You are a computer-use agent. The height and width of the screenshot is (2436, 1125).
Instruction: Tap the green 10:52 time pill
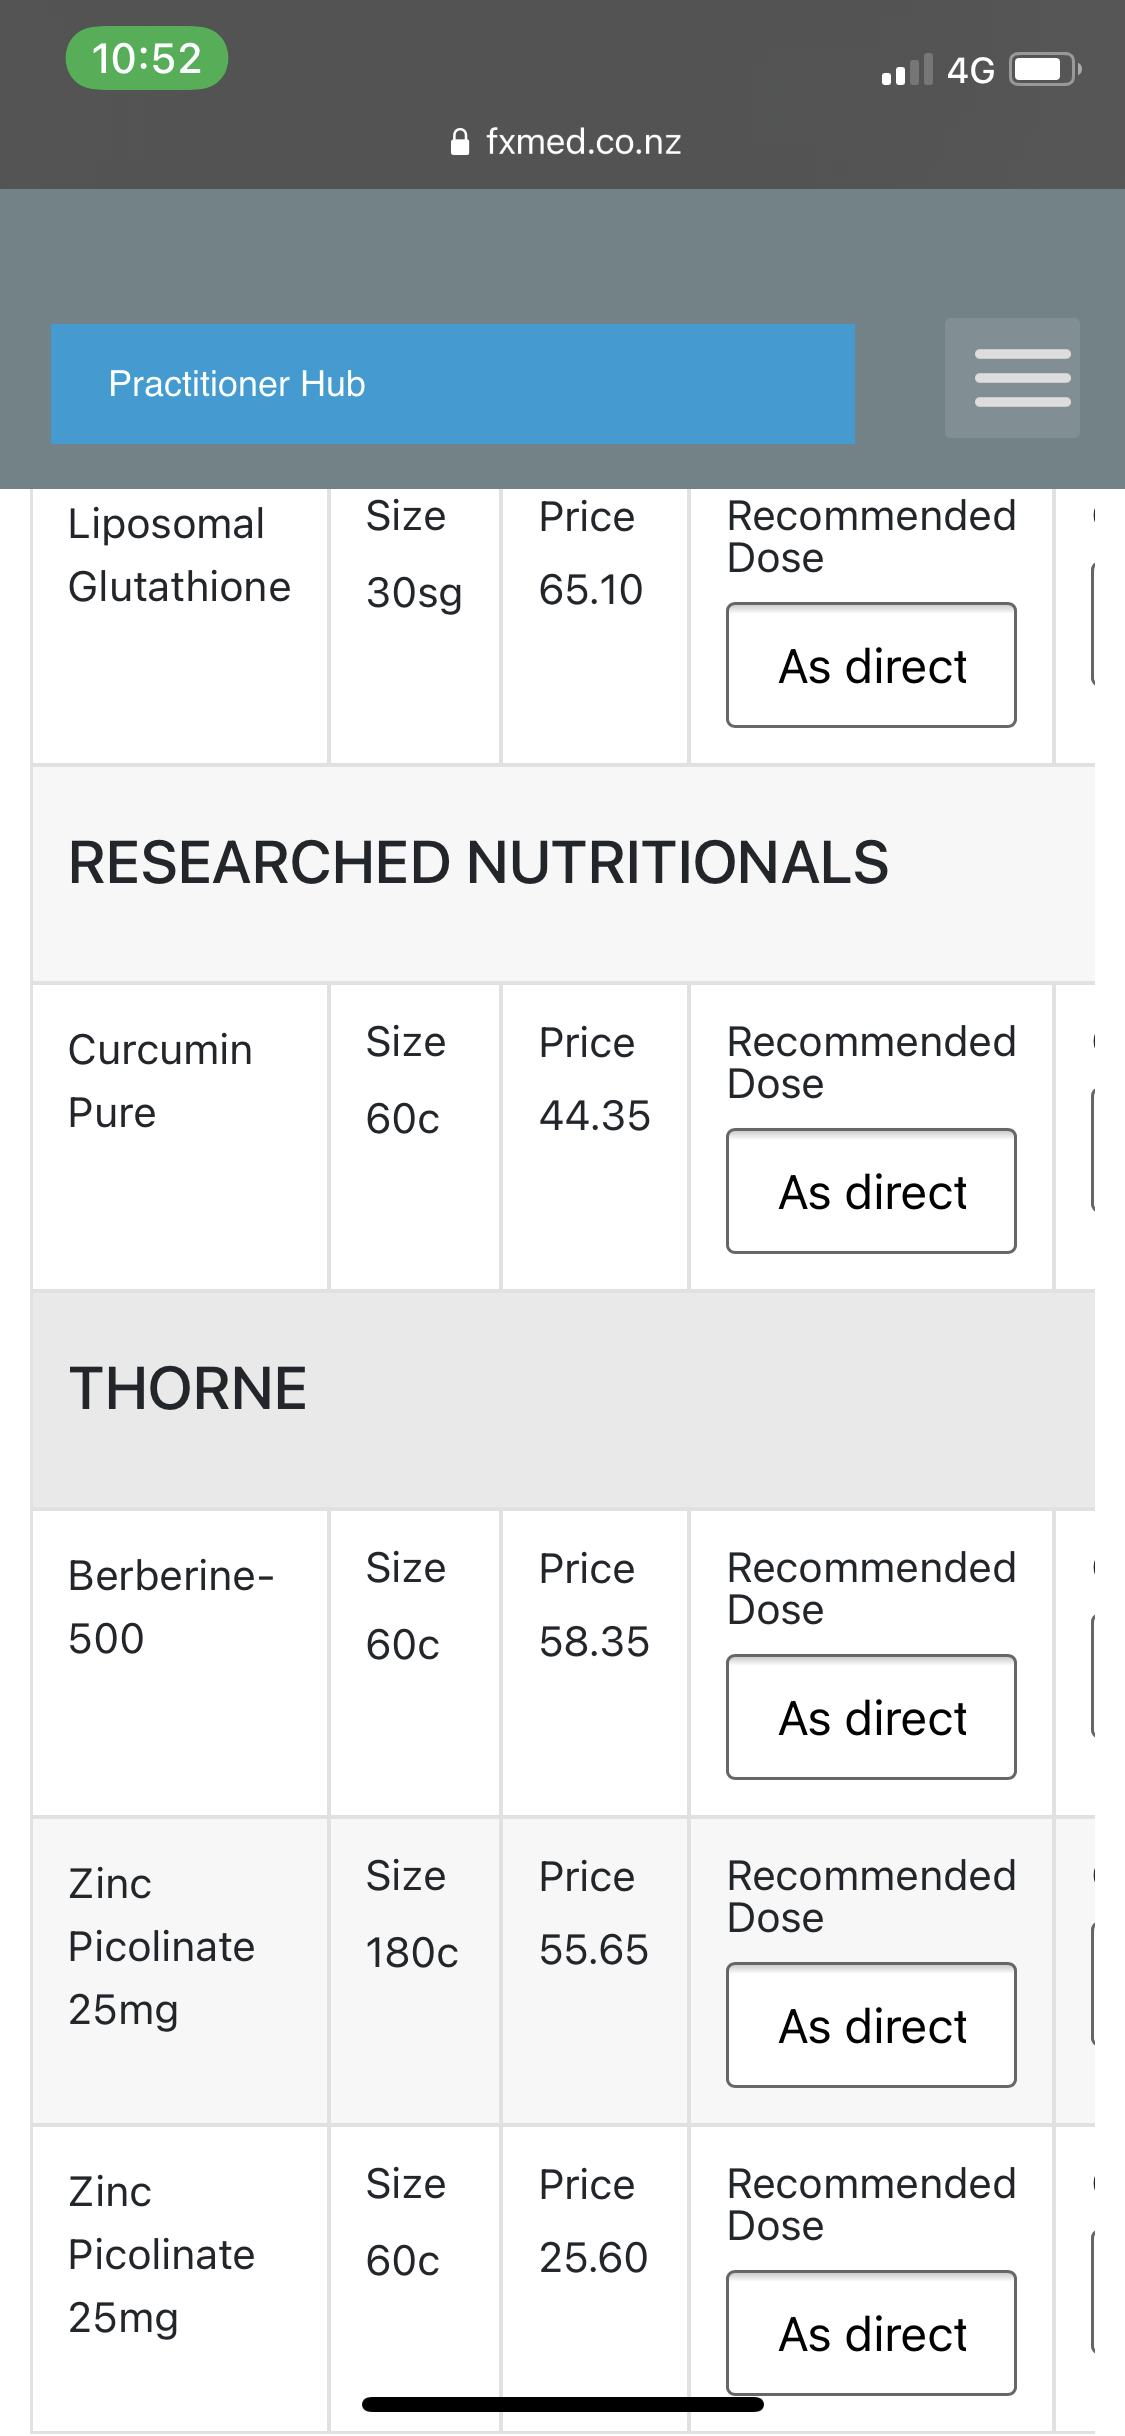point(147,58)
